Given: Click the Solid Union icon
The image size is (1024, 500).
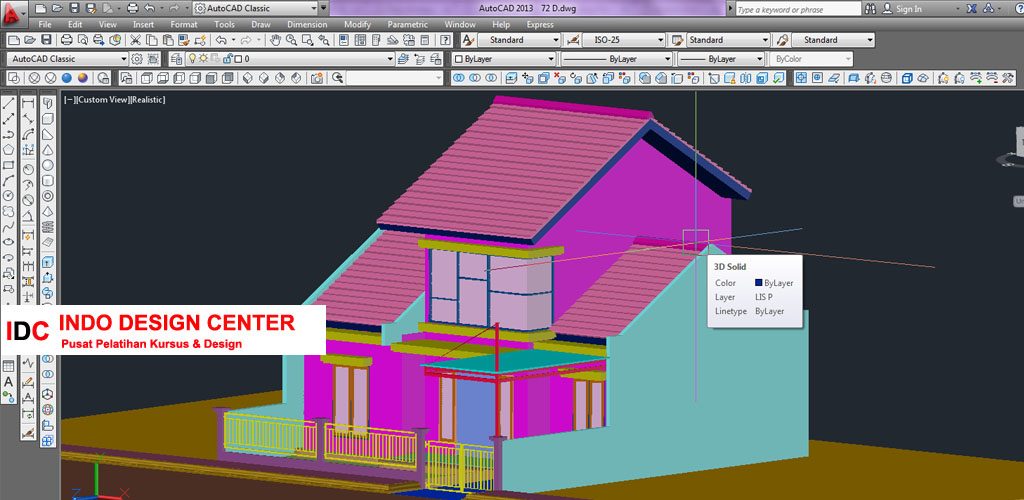Looking at the screenshot, I should (458, 78).
